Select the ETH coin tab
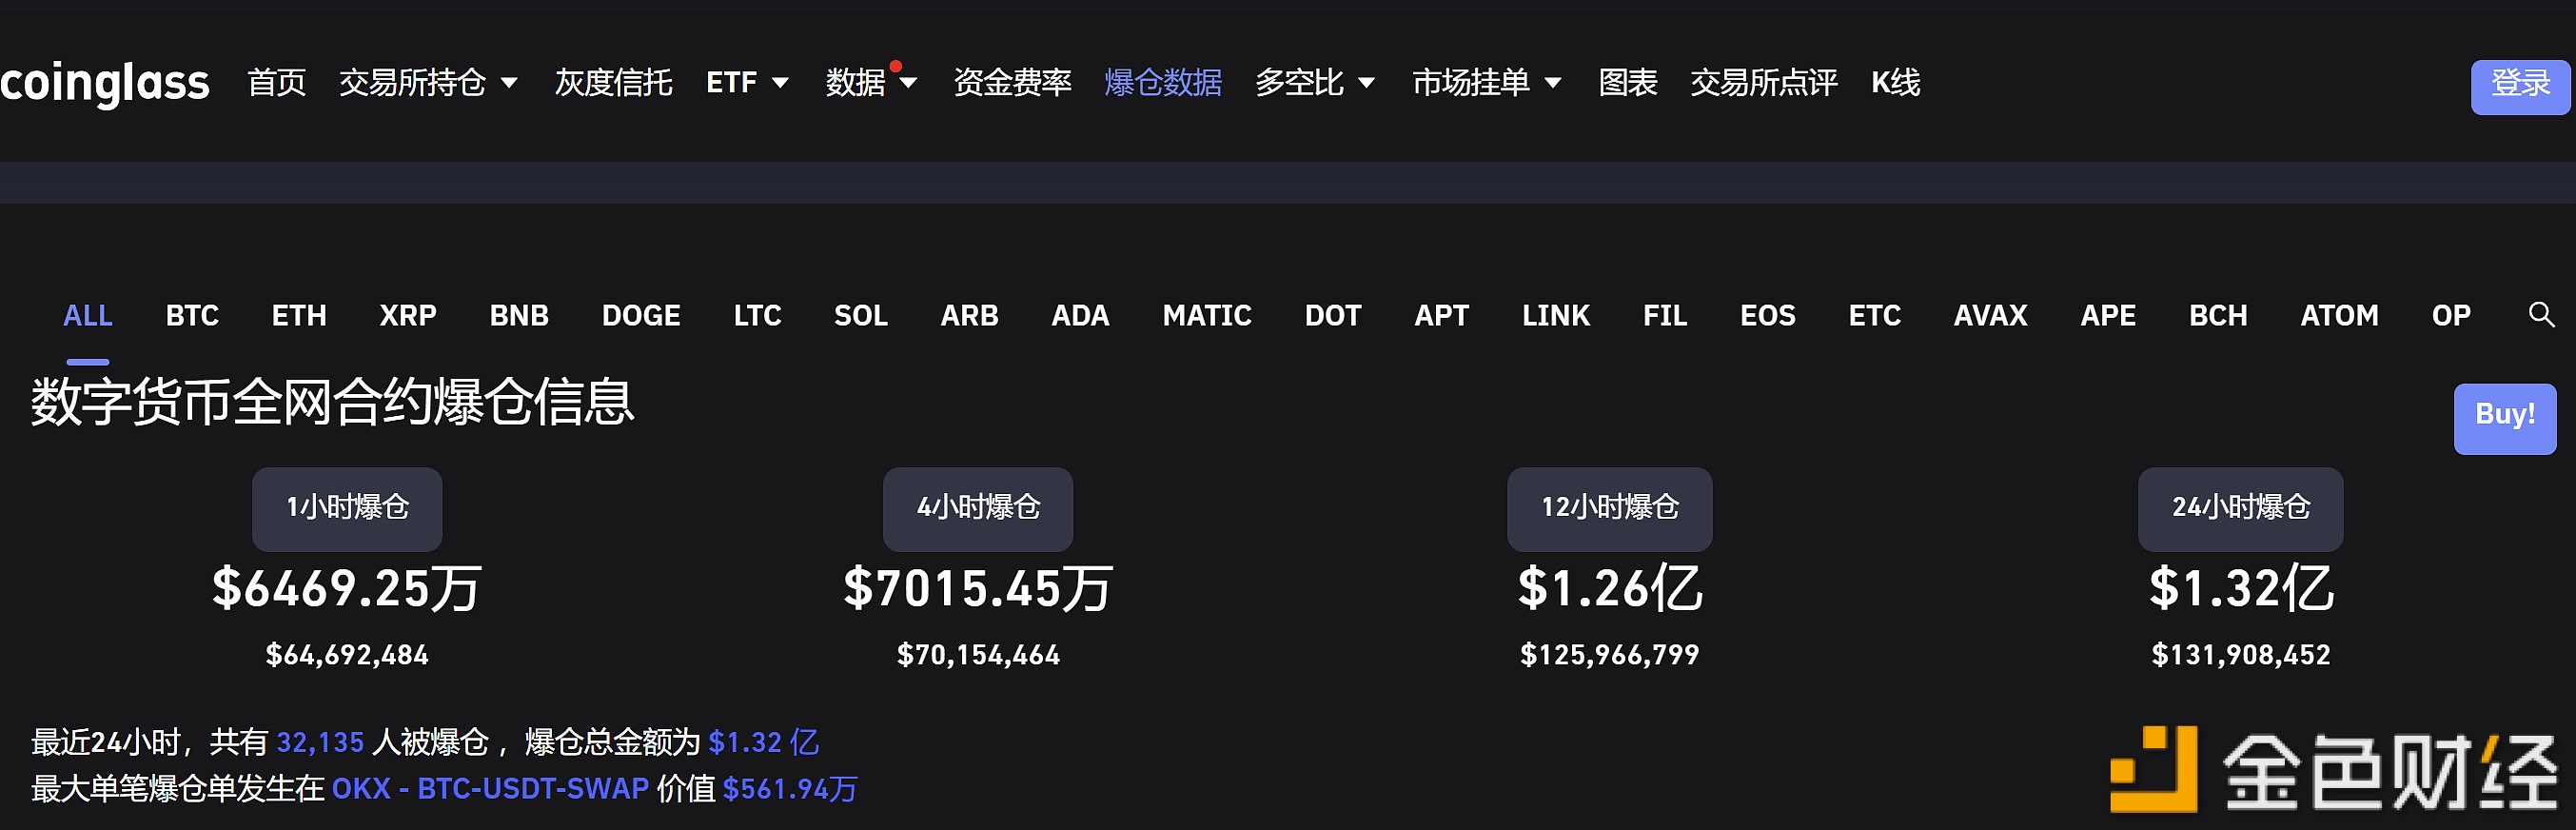2576x830 pixels. [299, 316]
